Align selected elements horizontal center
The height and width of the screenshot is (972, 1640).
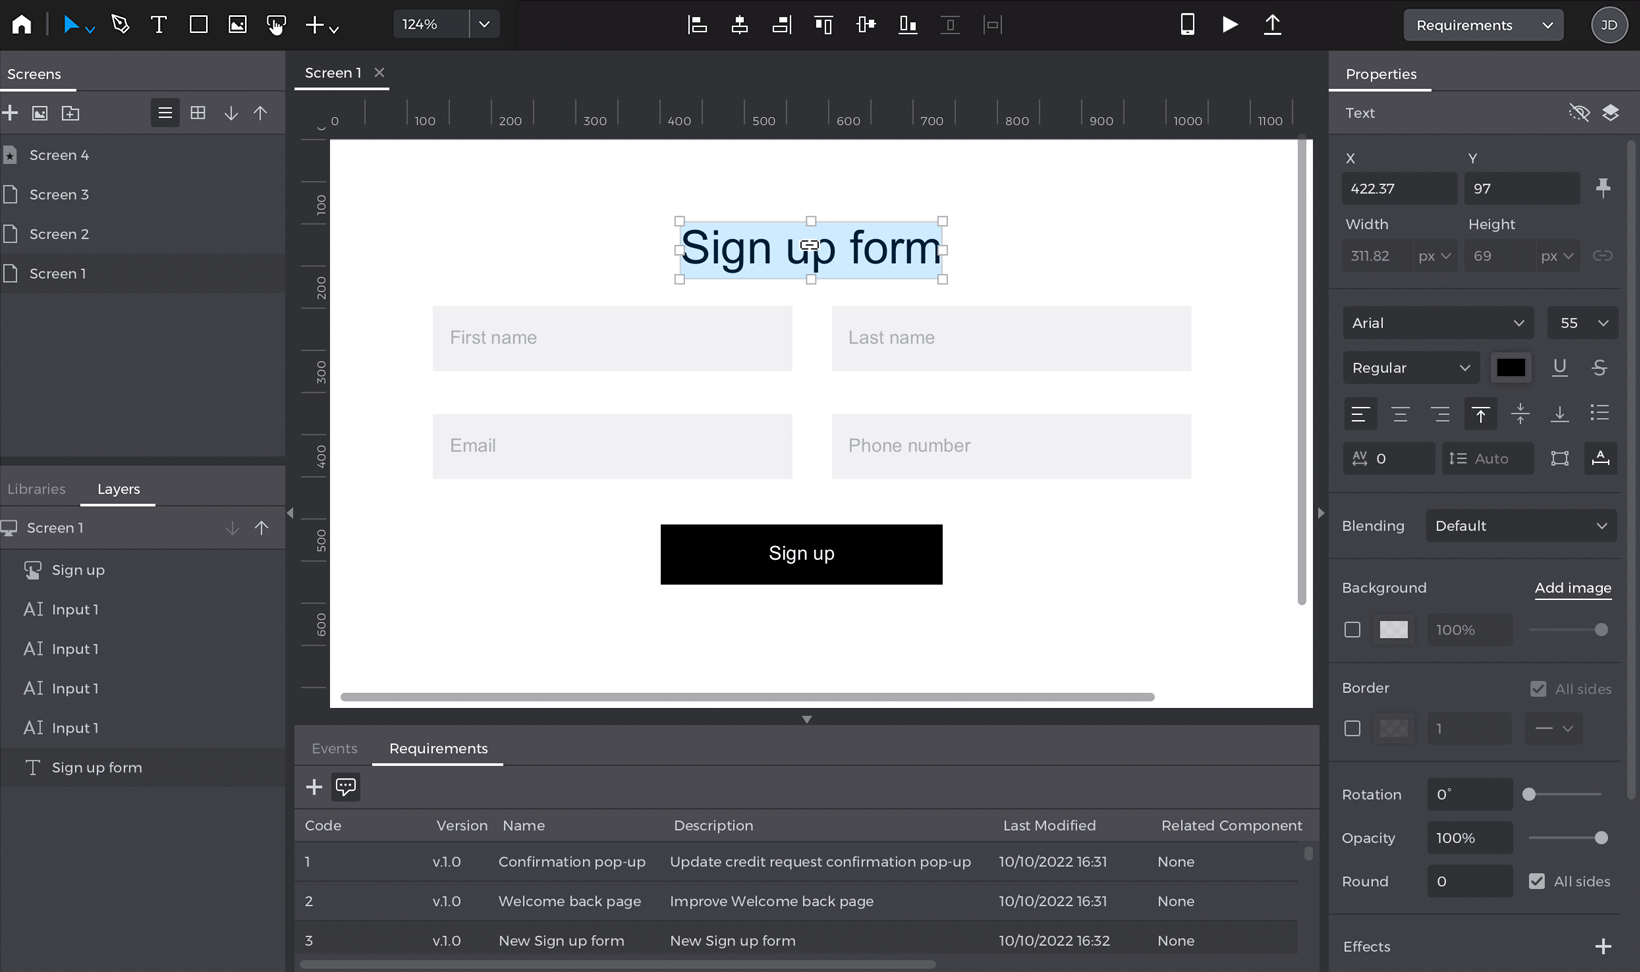click(x=739, y=24)
